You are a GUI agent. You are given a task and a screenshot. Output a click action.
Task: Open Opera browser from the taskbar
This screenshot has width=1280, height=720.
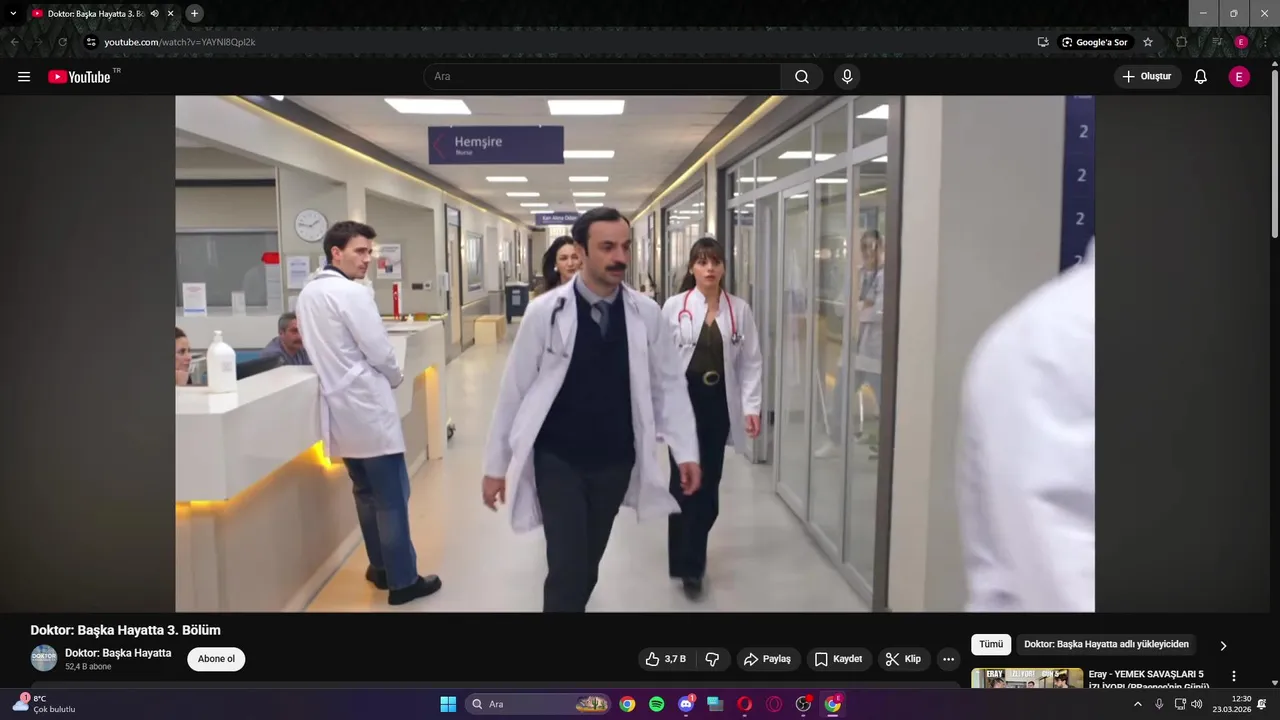click(x=745, y=704)
